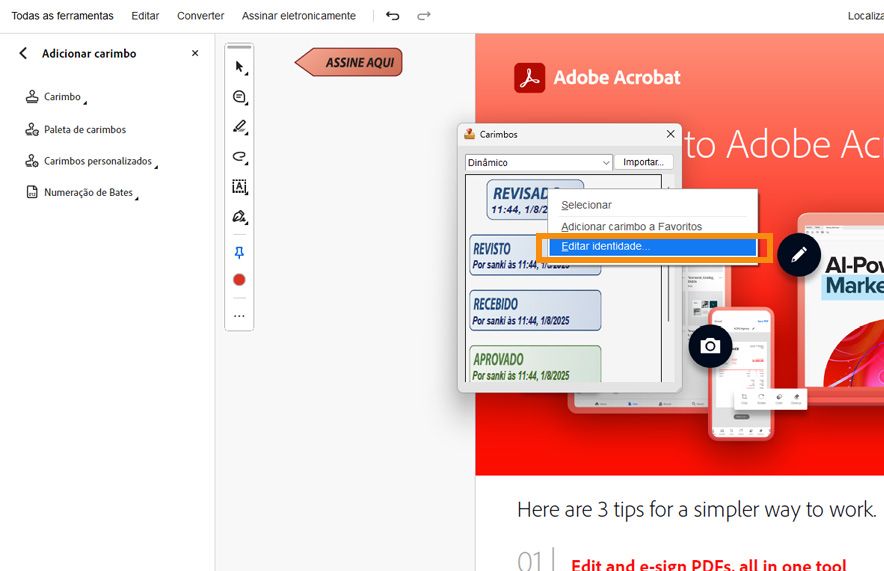The width and height of the screenshot is (884, 571).
Task: Open the sign fountain pen tool
Action: [x=240, y=216]
